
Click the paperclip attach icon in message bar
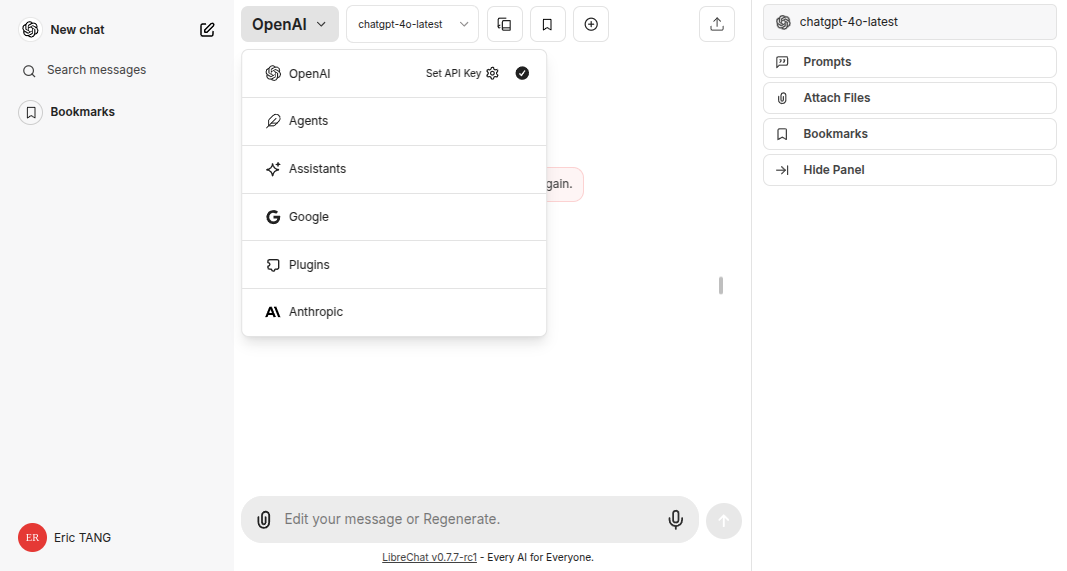(x=264, y=519)
